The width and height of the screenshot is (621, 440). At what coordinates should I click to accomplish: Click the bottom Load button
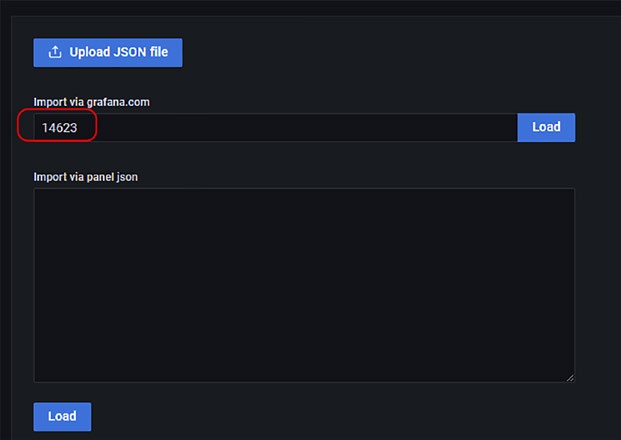62,417
